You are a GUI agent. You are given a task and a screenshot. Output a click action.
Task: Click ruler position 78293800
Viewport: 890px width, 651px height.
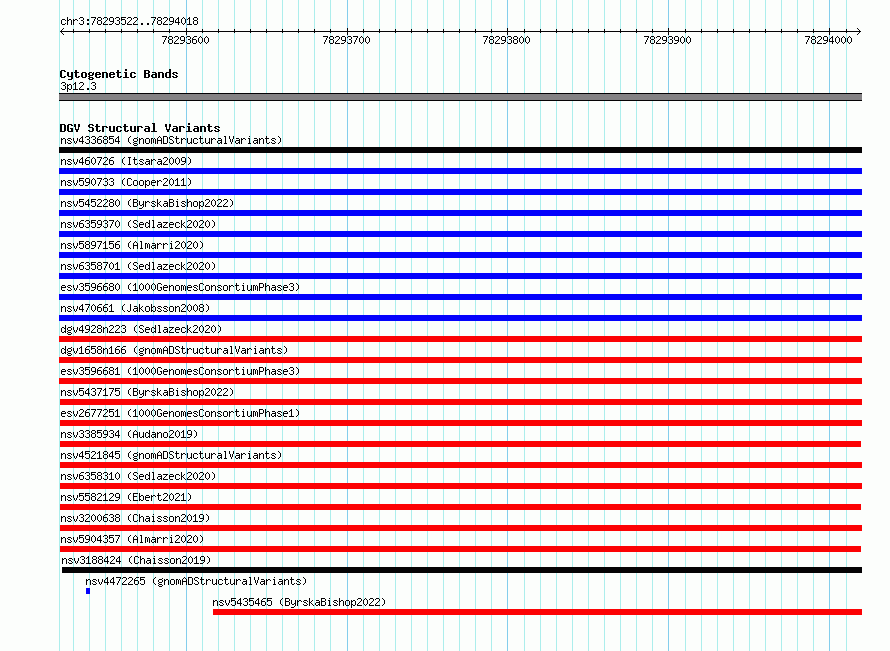pos(506,40)
